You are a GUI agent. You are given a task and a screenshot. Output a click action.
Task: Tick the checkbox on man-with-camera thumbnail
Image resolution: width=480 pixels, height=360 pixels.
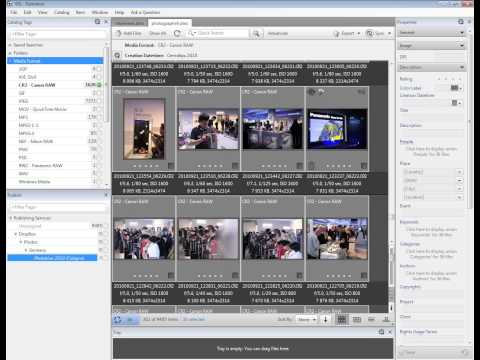click(x=235, y=166)
